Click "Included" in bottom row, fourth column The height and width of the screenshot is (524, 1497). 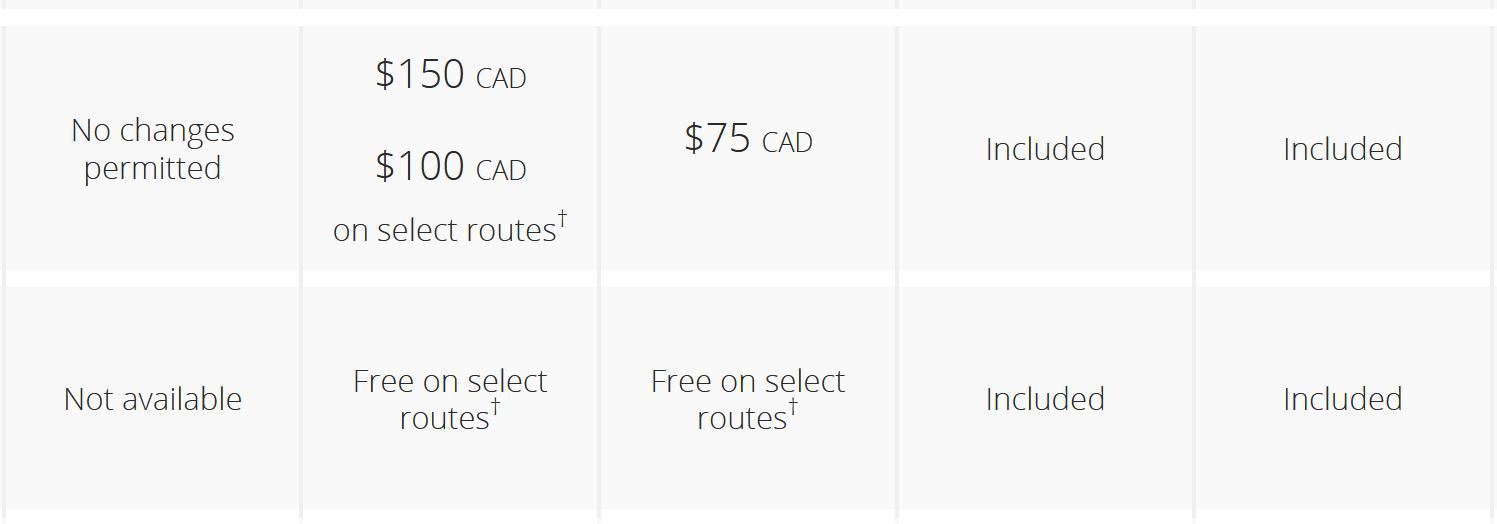[1045, 399]
